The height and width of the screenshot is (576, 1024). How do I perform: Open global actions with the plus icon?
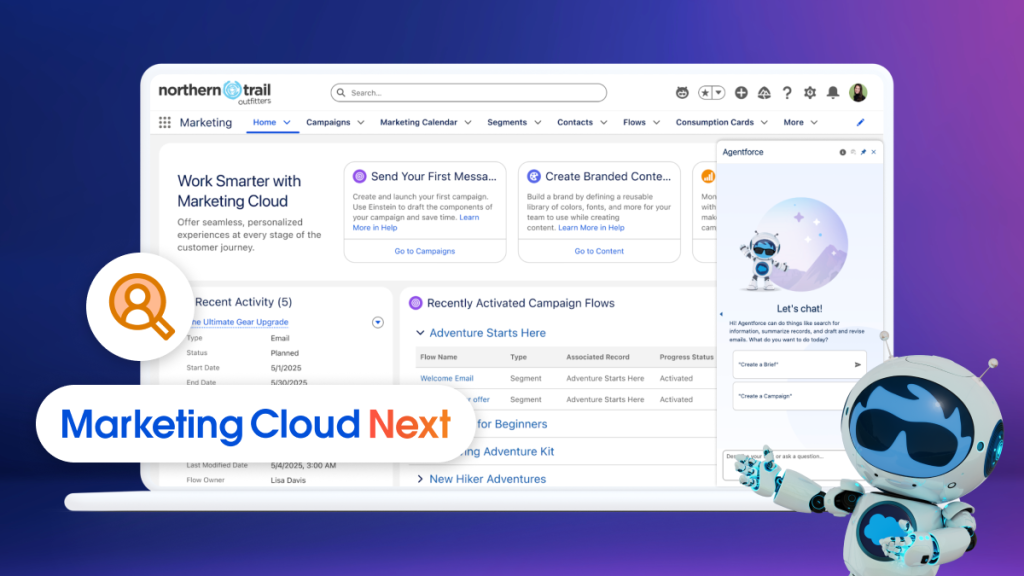(x=741, y=92)
